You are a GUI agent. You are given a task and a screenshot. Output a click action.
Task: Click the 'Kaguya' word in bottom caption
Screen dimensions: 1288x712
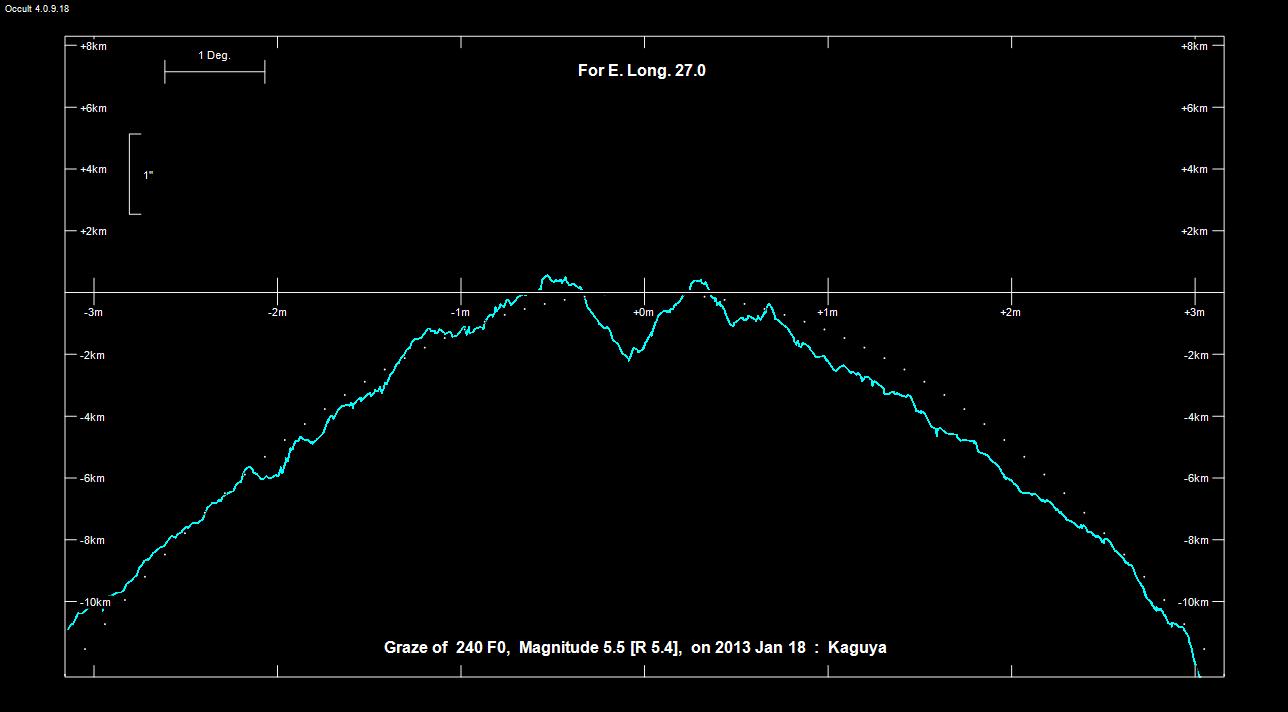[x=857, y=647]
